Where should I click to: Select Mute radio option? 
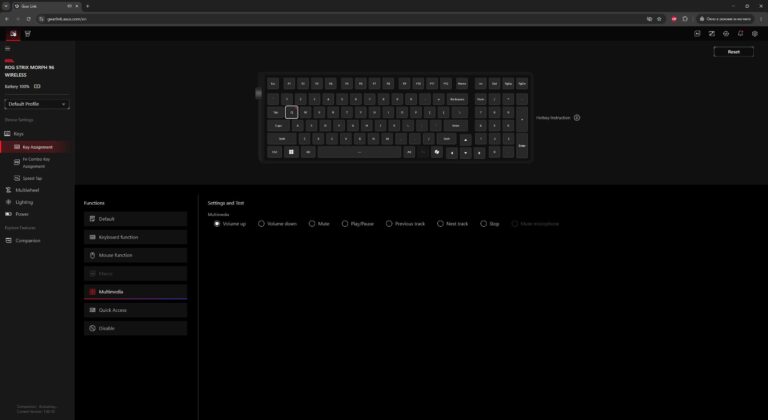click(312, 223)
